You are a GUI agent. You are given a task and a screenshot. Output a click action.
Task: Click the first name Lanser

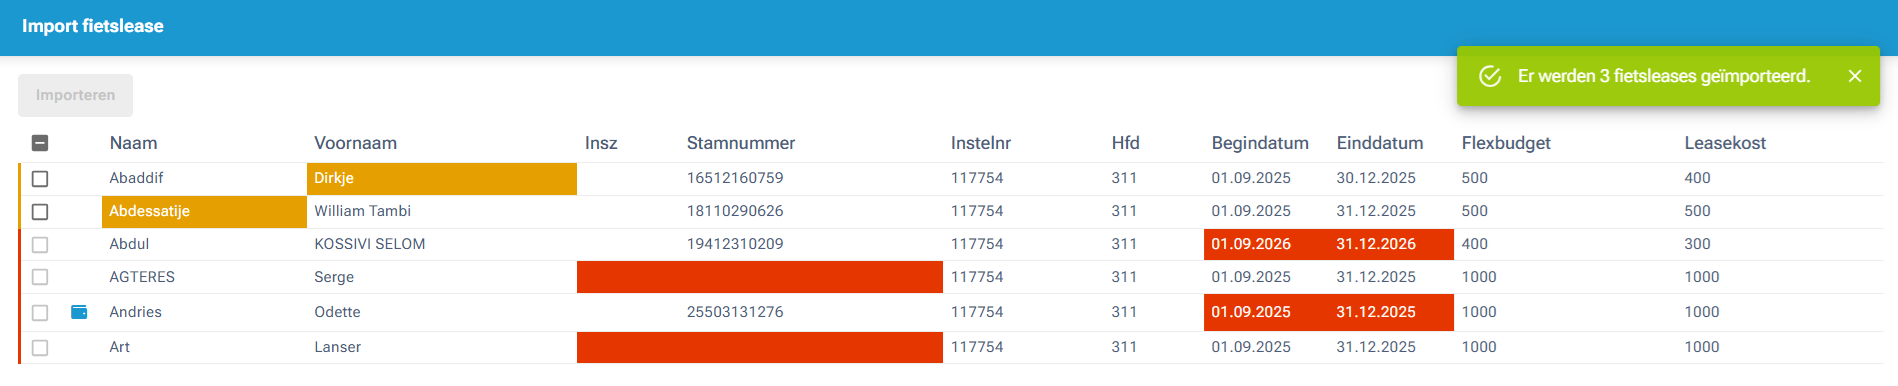(x=337, y=347)
